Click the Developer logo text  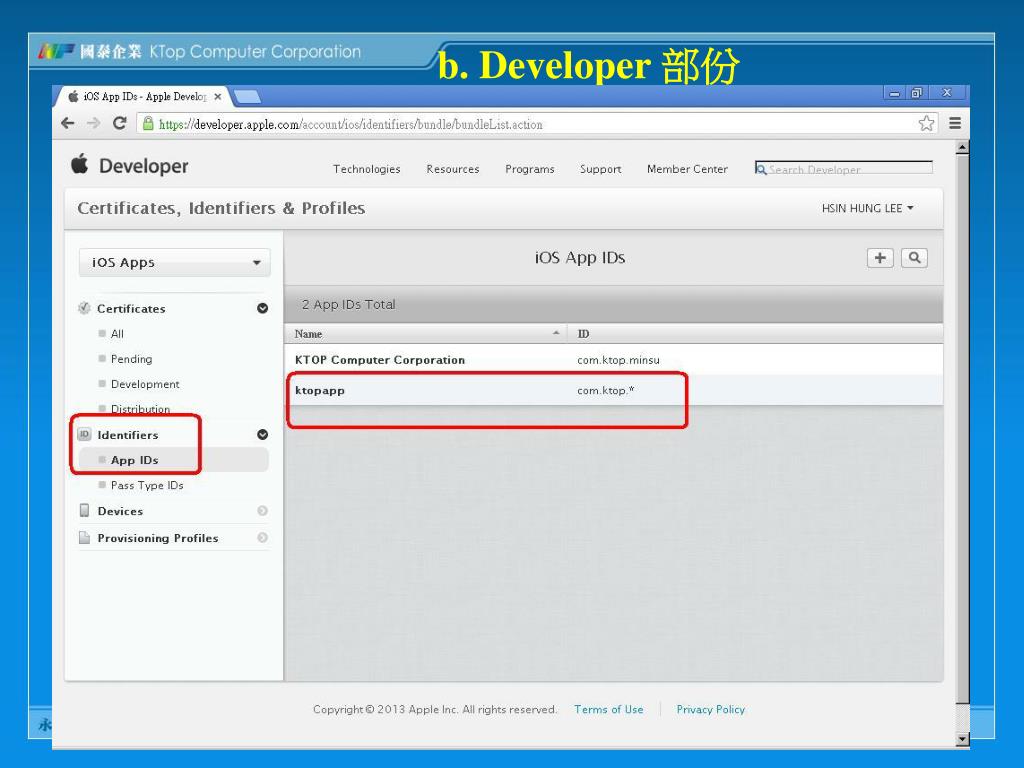click(x=144, y=166)
